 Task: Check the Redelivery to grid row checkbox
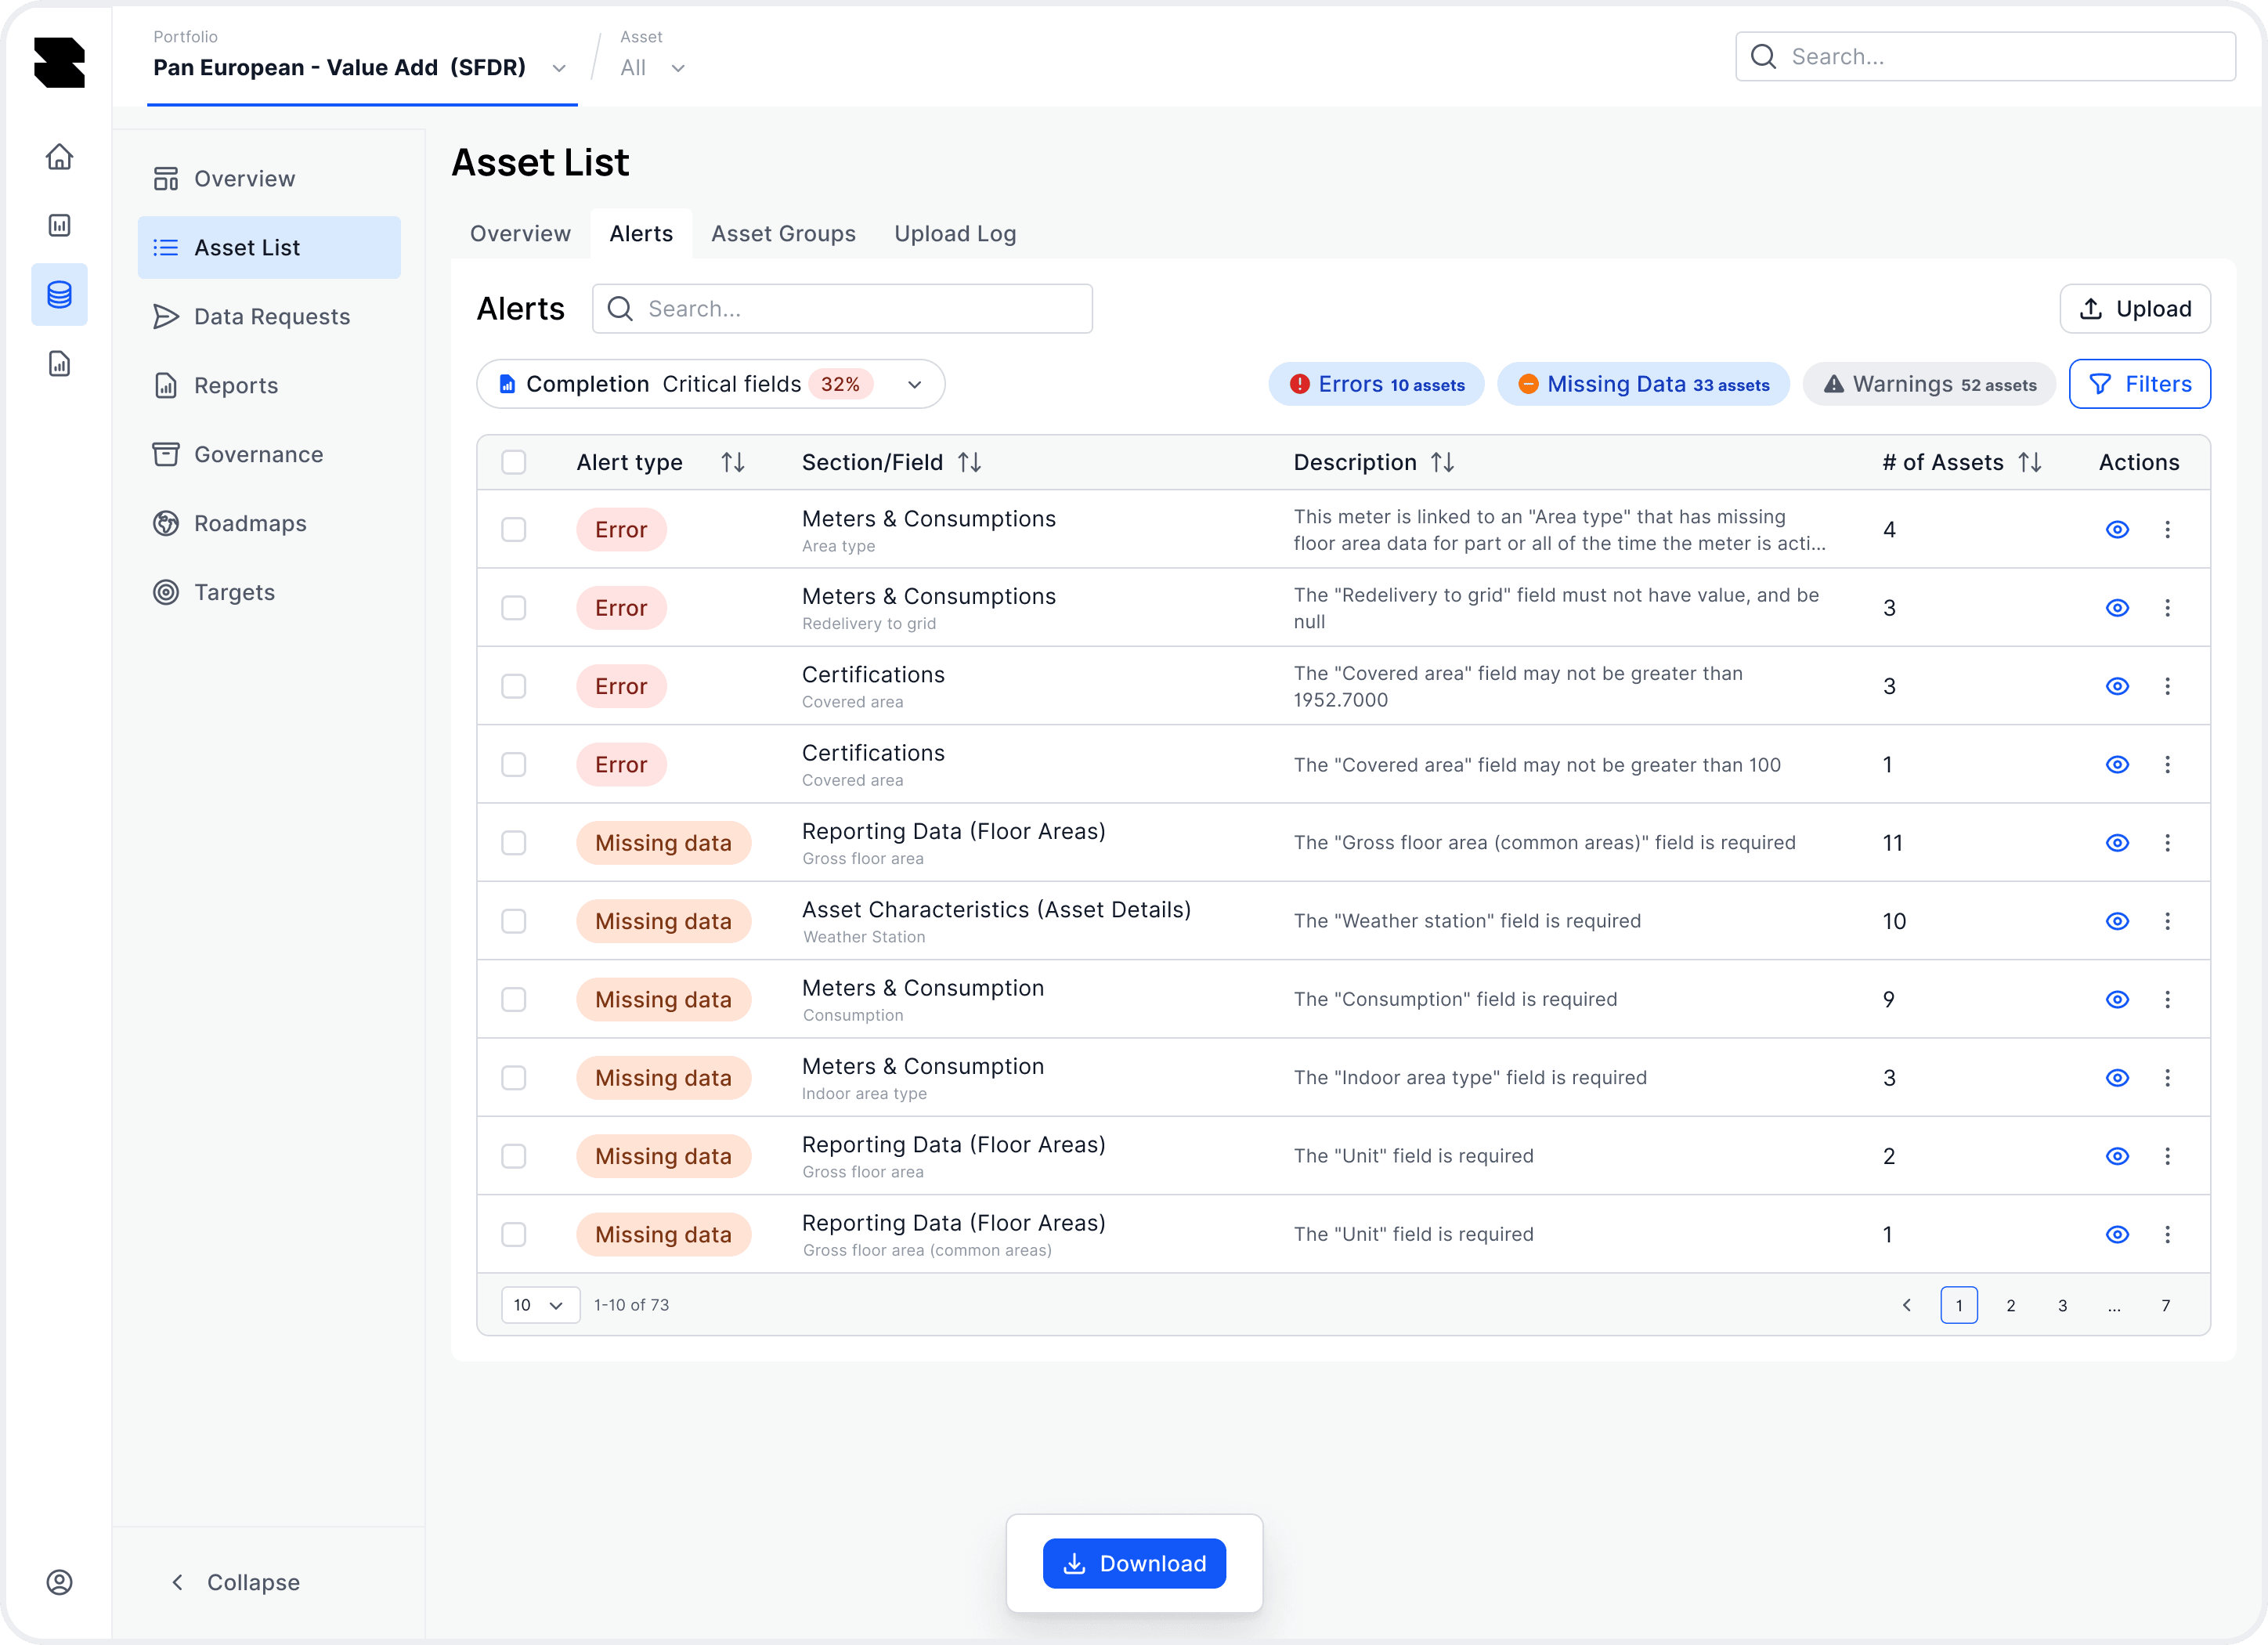514,608
